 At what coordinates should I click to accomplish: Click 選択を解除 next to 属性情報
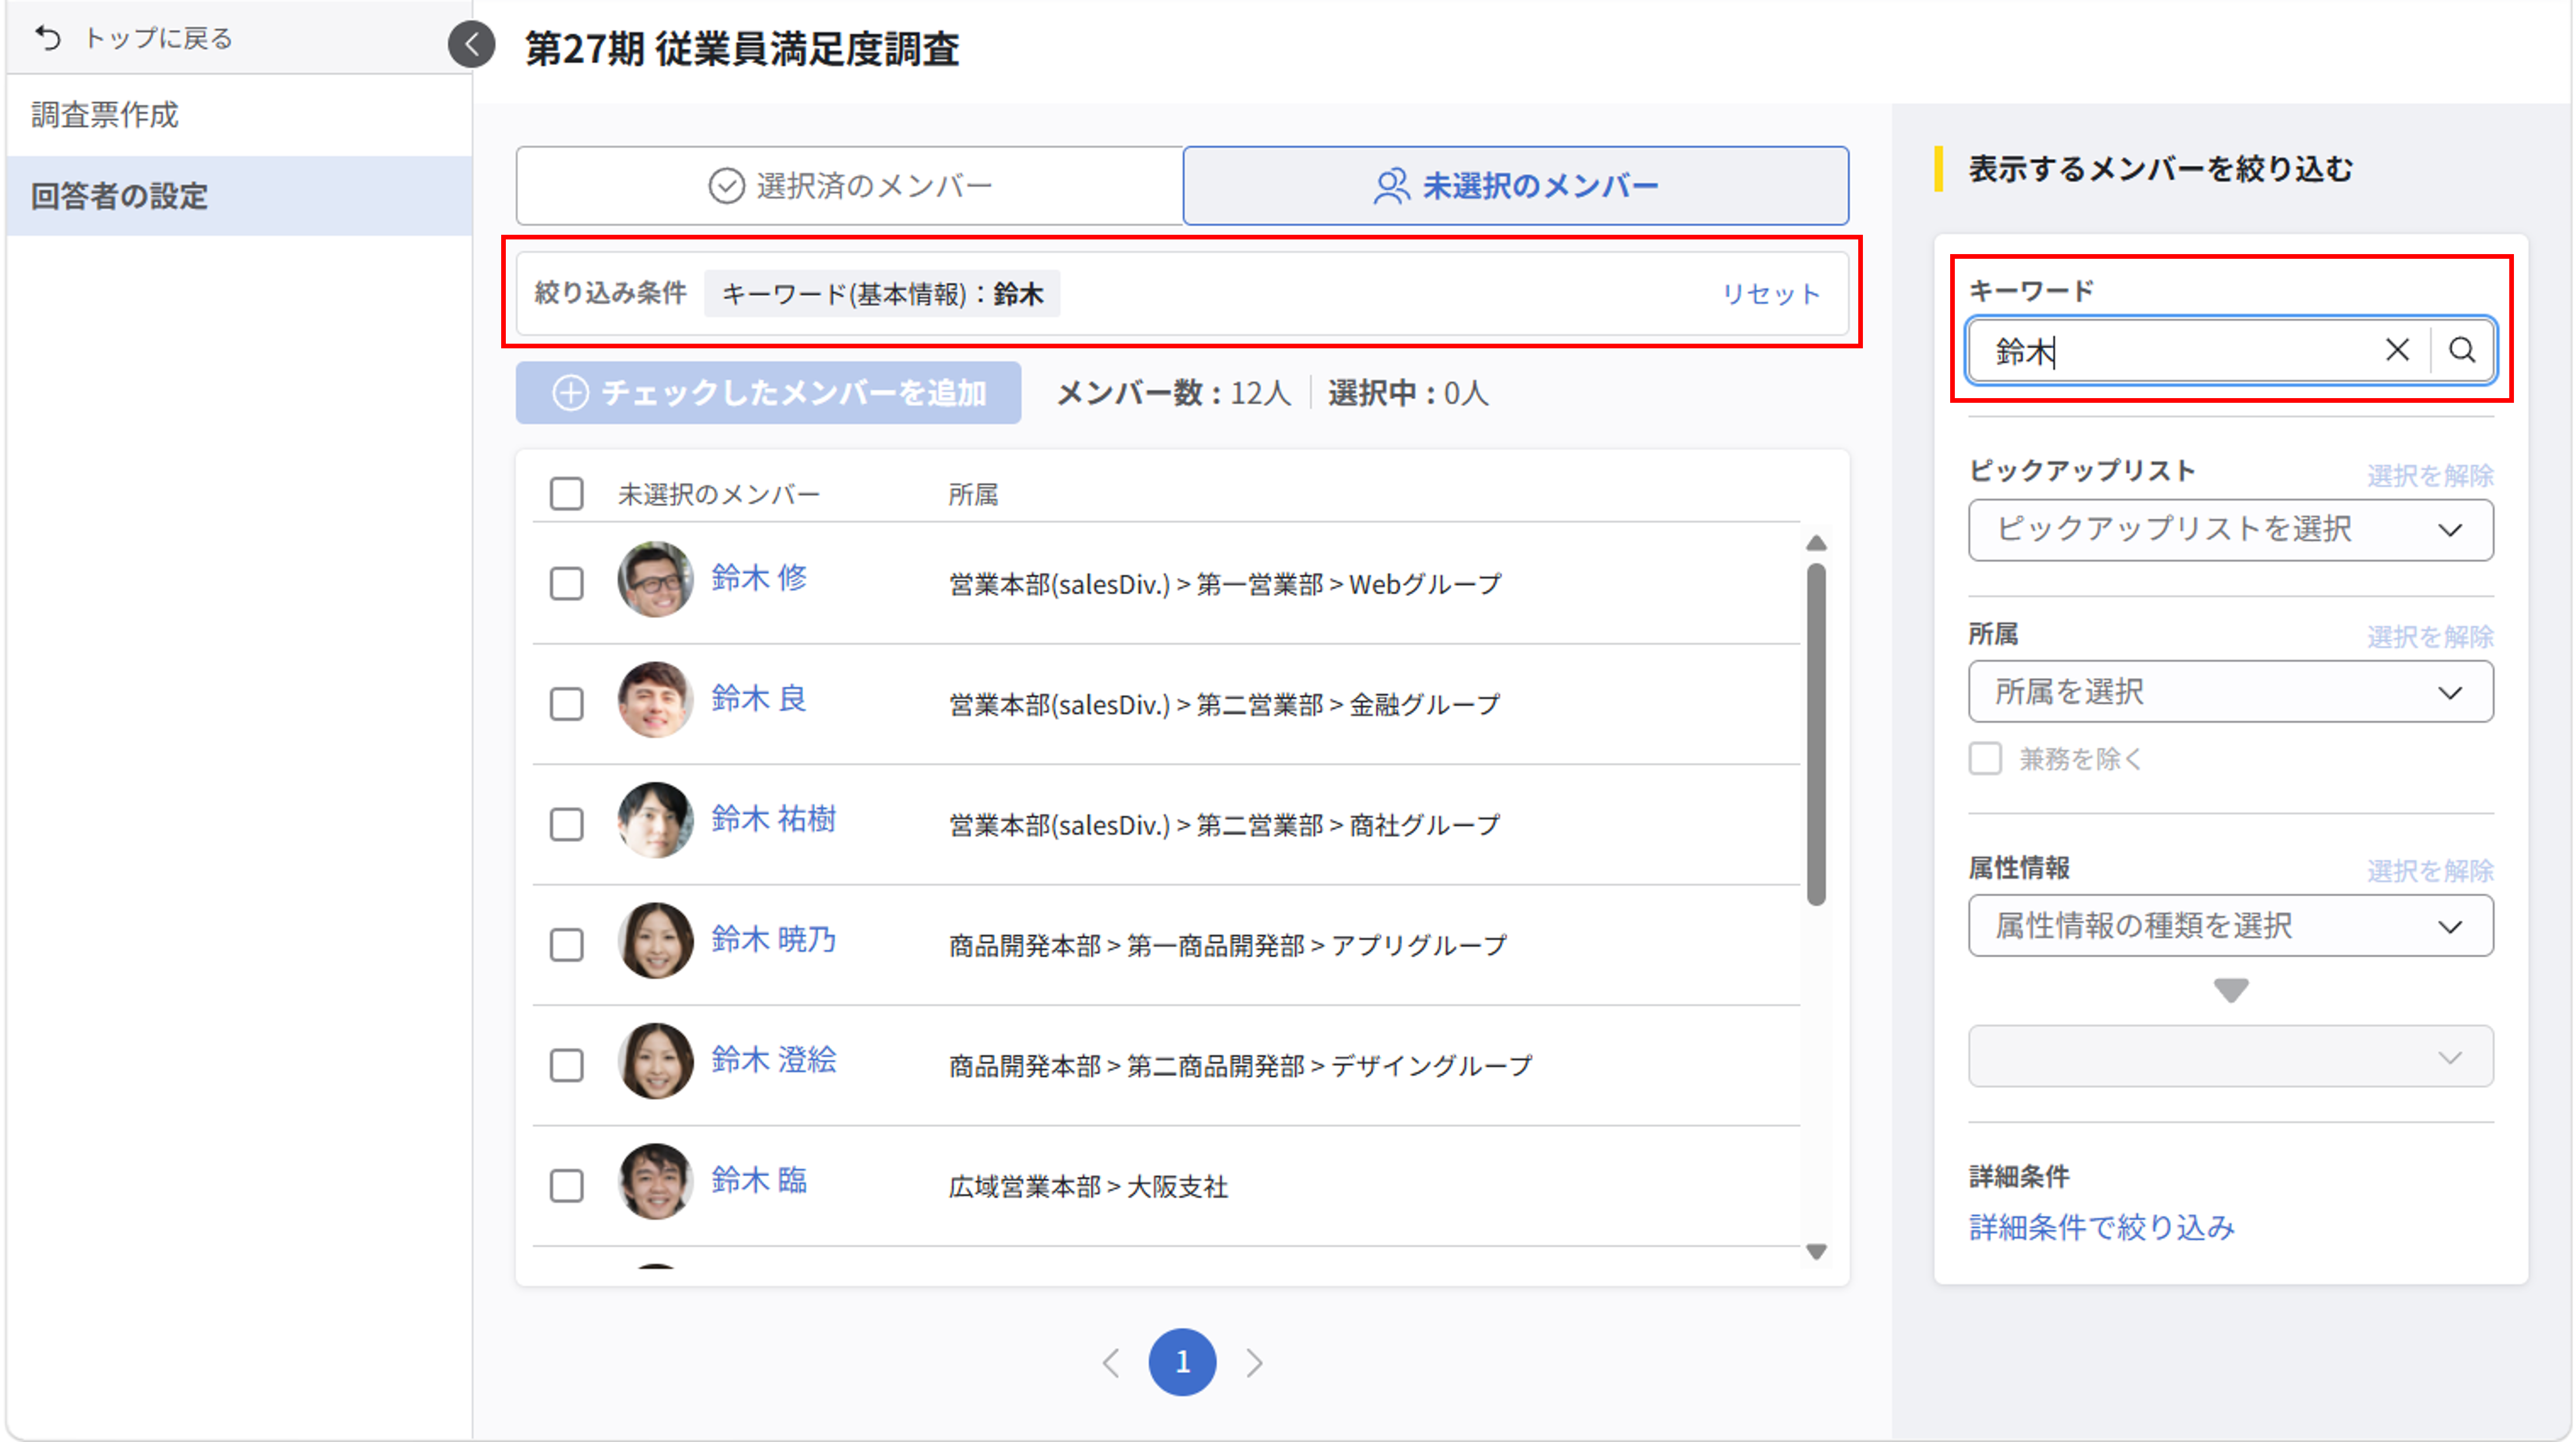click(2430, 870)
